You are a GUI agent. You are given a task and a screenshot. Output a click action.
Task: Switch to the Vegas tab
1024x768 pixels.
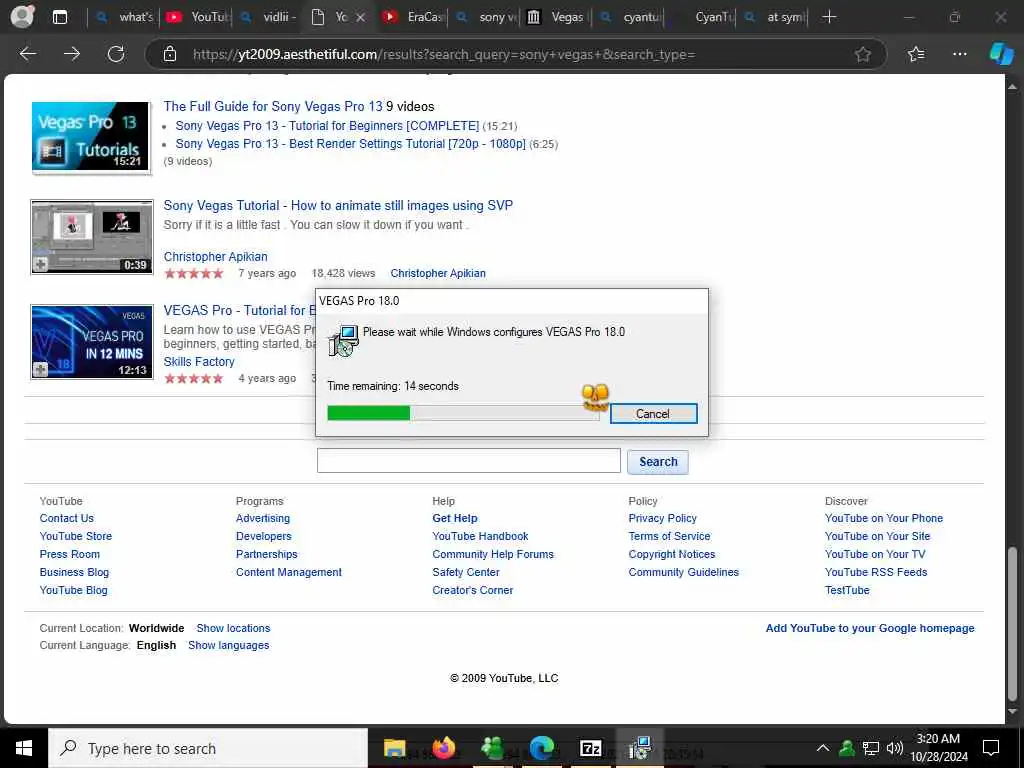[556, 17]
